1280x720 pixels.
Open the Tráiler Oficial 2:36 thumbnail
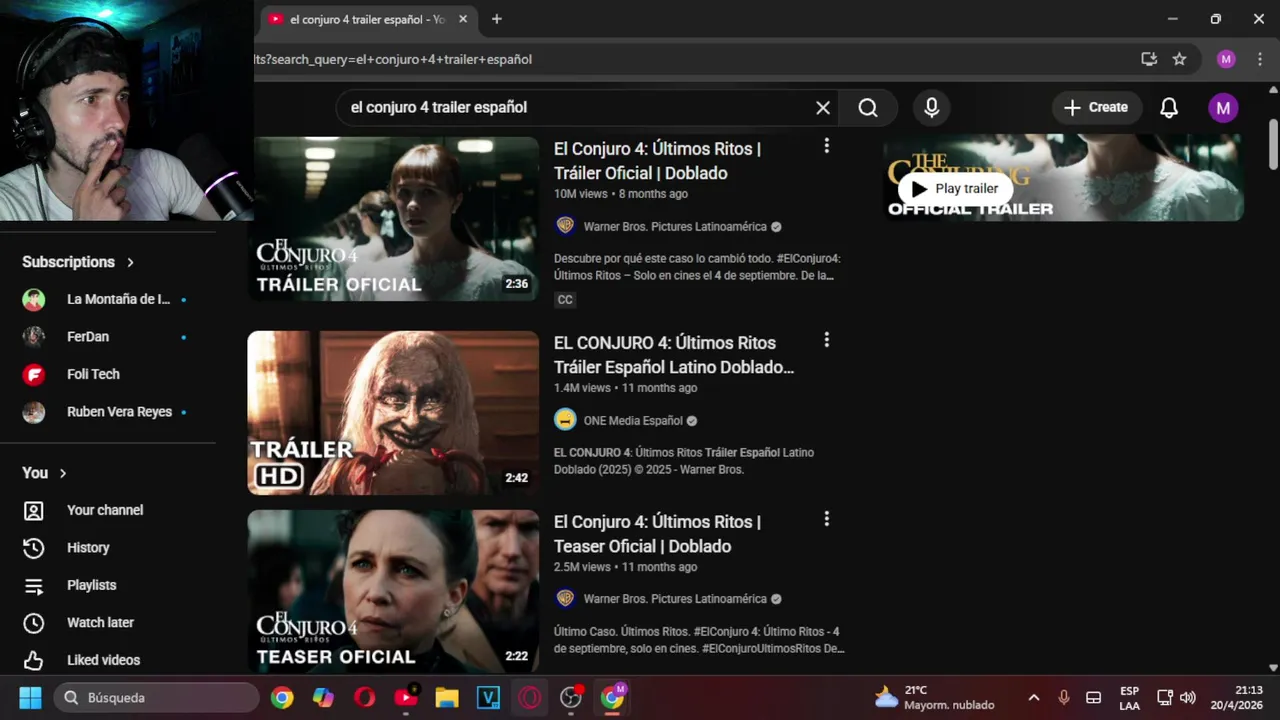click(393, 218)
